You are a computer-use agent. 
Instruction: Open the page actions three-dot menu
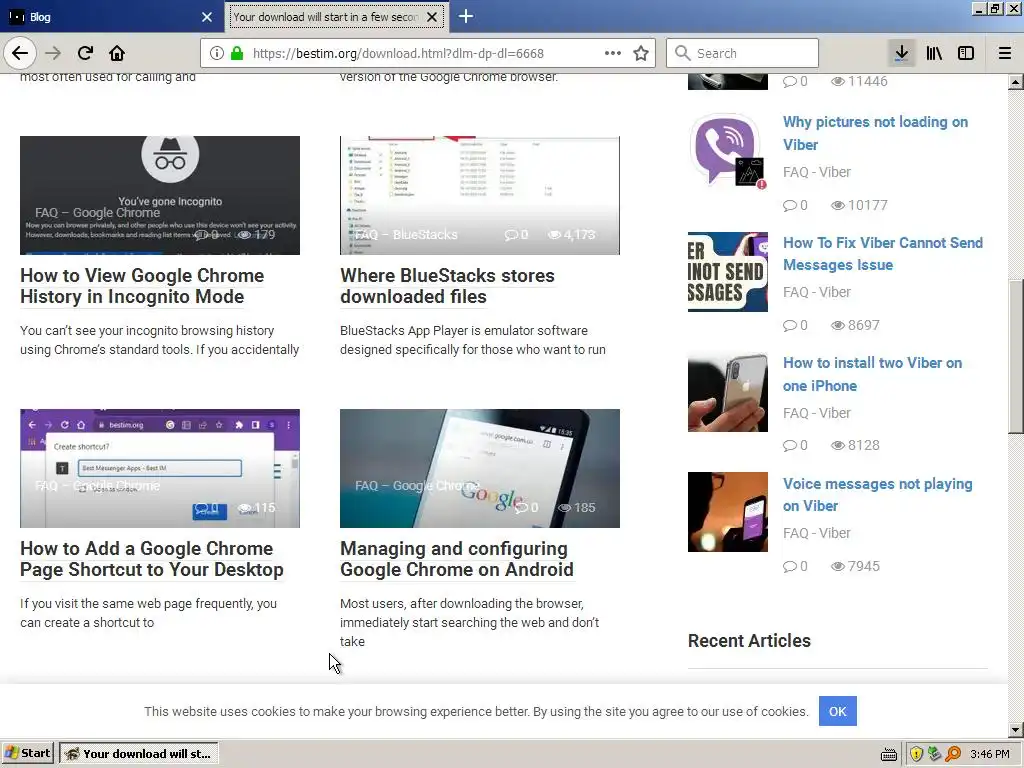click(613, 54)
